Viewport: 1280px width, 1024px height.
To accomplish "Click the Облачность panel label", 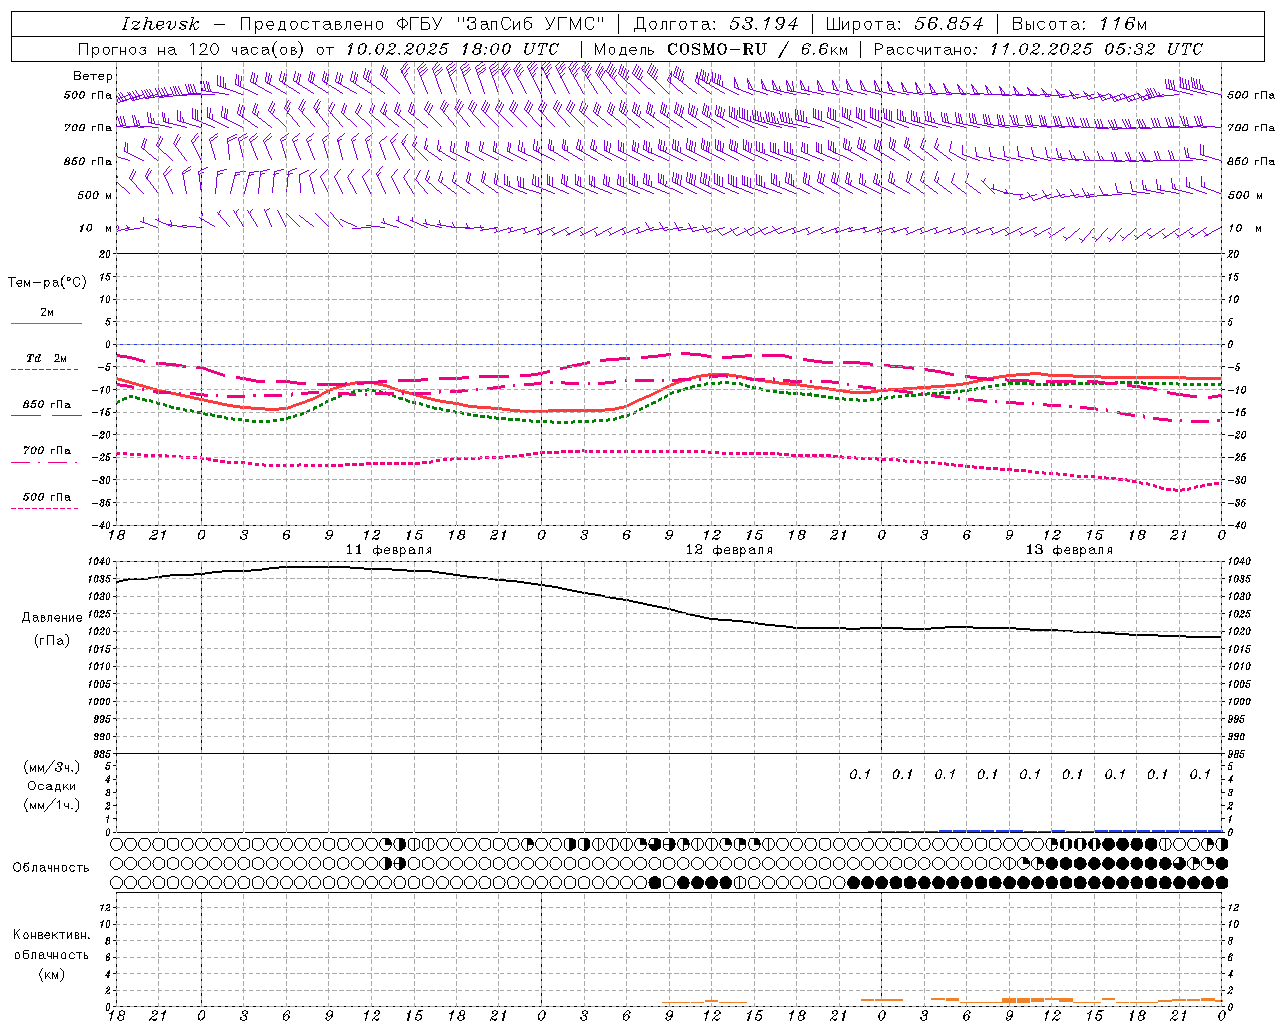I will point(51,868).
